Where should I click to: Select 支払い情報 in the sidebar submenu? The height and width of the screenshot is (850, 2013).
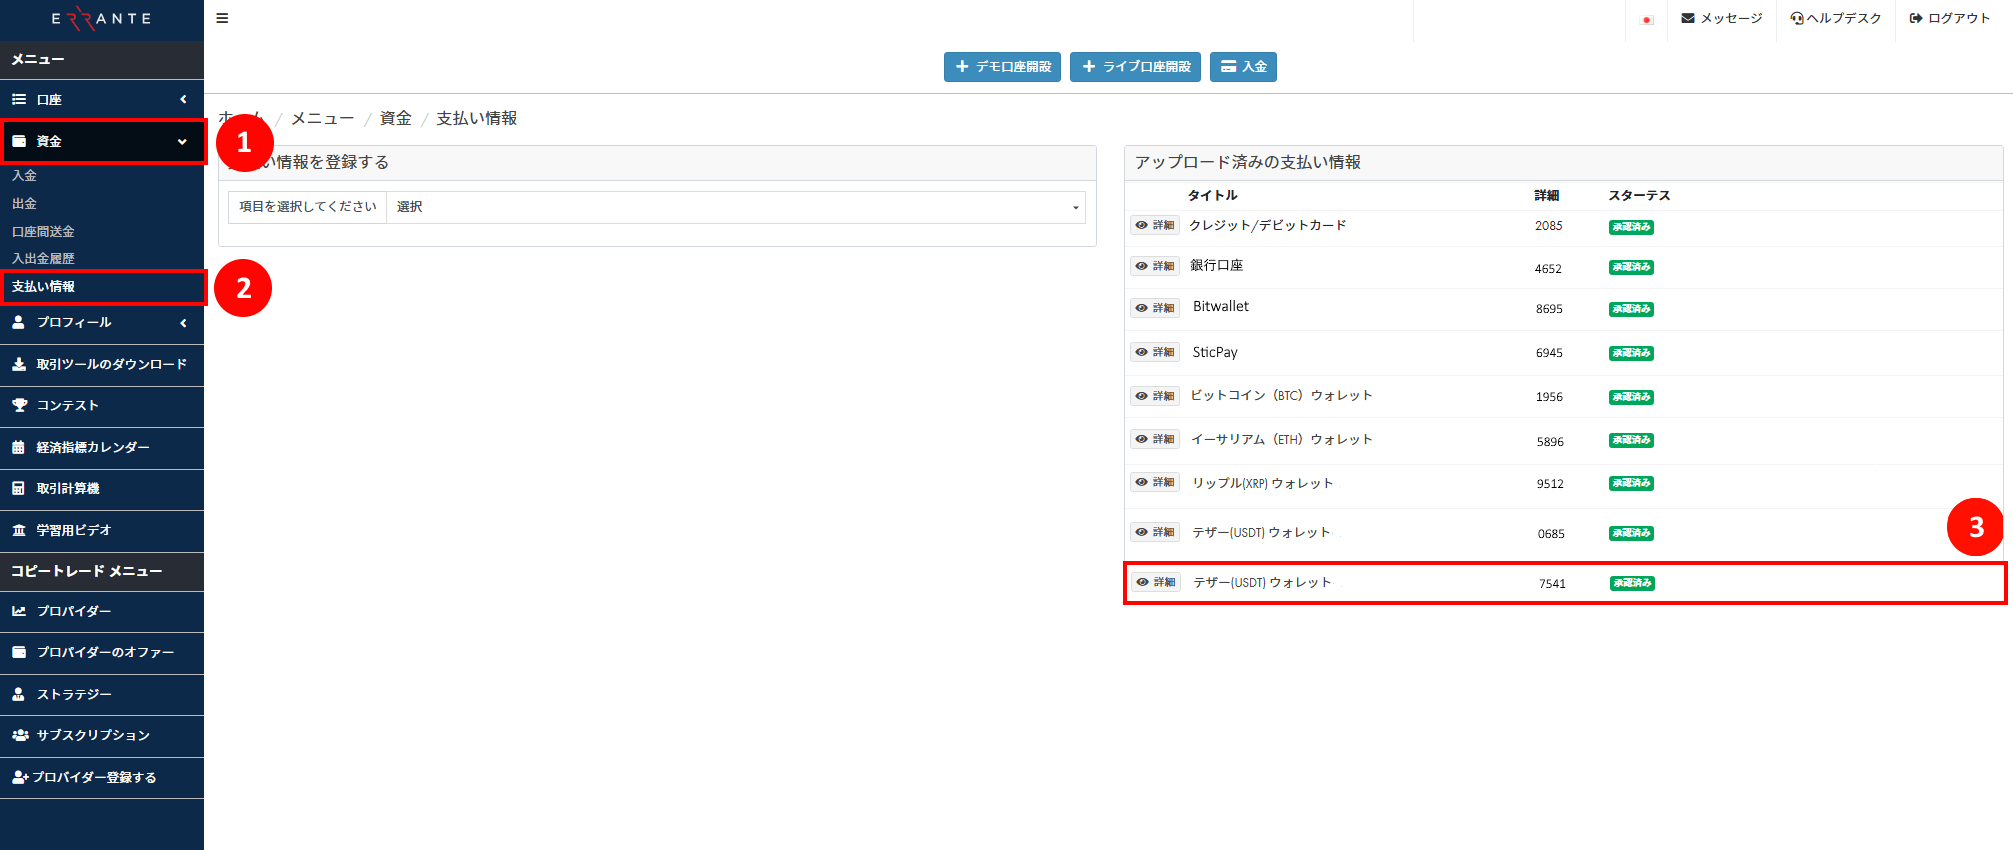(x=43, y=286)
